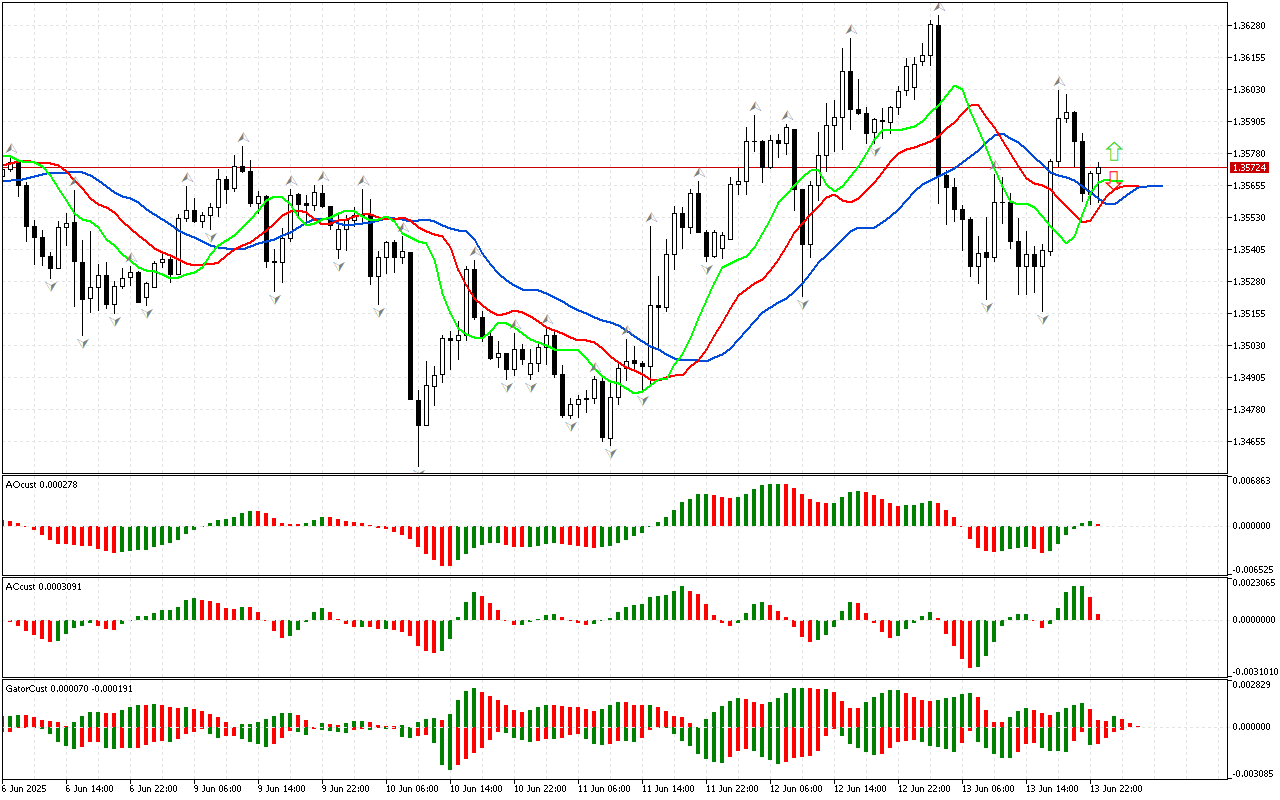Click the 10 Jun 06:00 time label
The height and width of the screenshot is (800, 1280).
413,788
